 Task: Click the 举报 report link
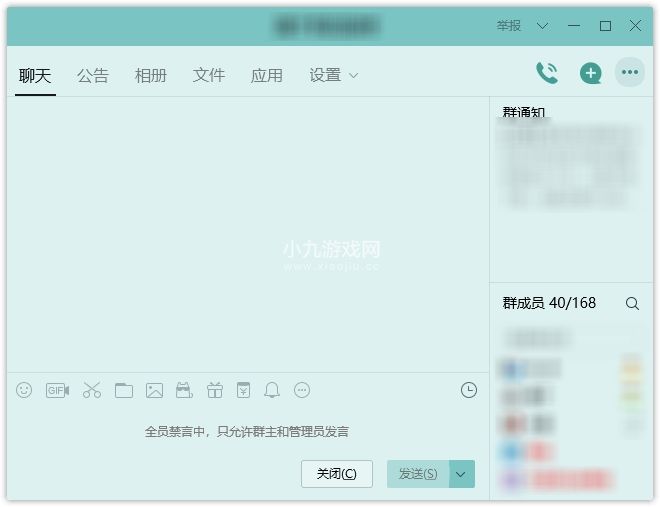click(x=509, y=26)
